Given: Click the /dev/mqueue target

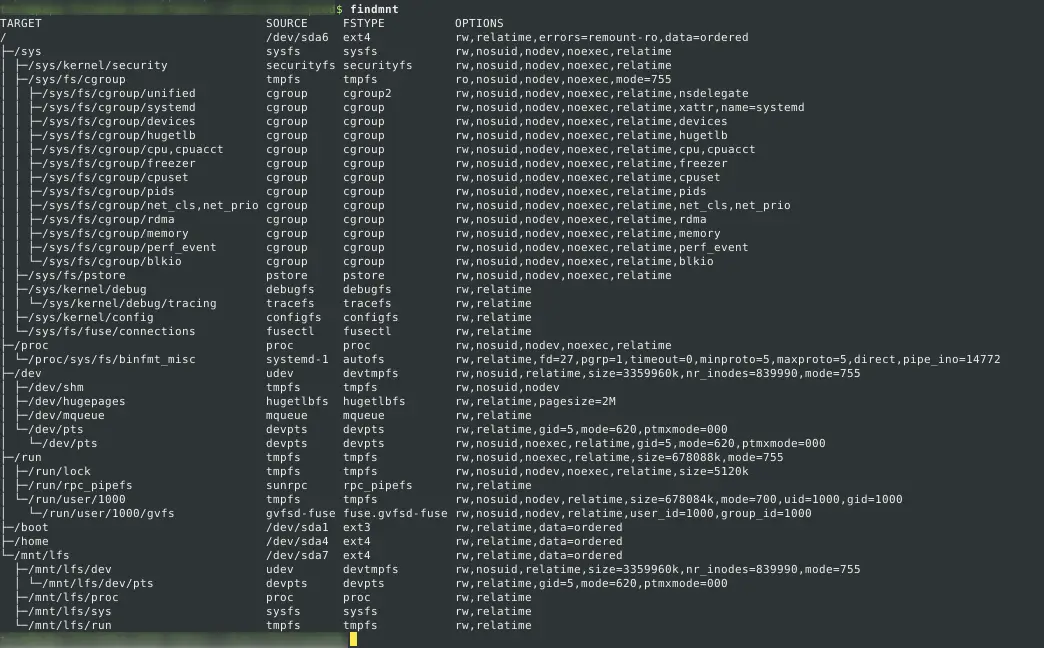Looking at the screenshot, I should [66, 415].
